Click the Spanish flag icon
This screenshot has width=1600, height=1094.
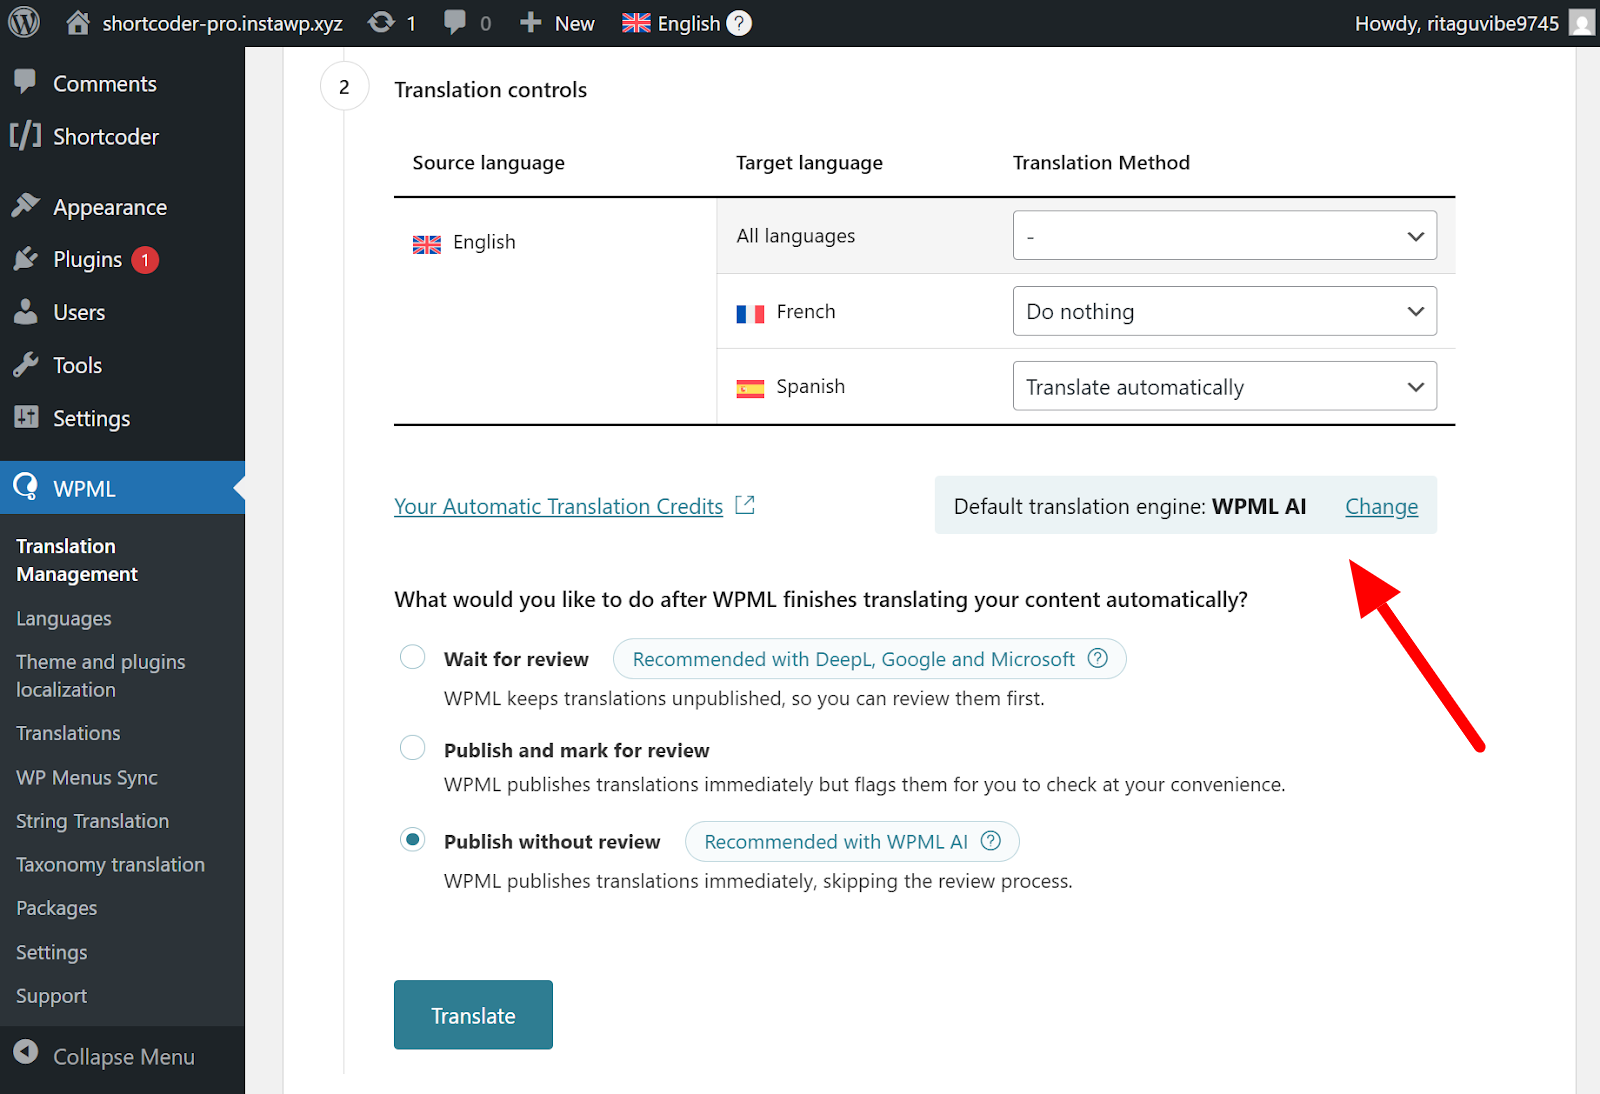tap(750, 389)
